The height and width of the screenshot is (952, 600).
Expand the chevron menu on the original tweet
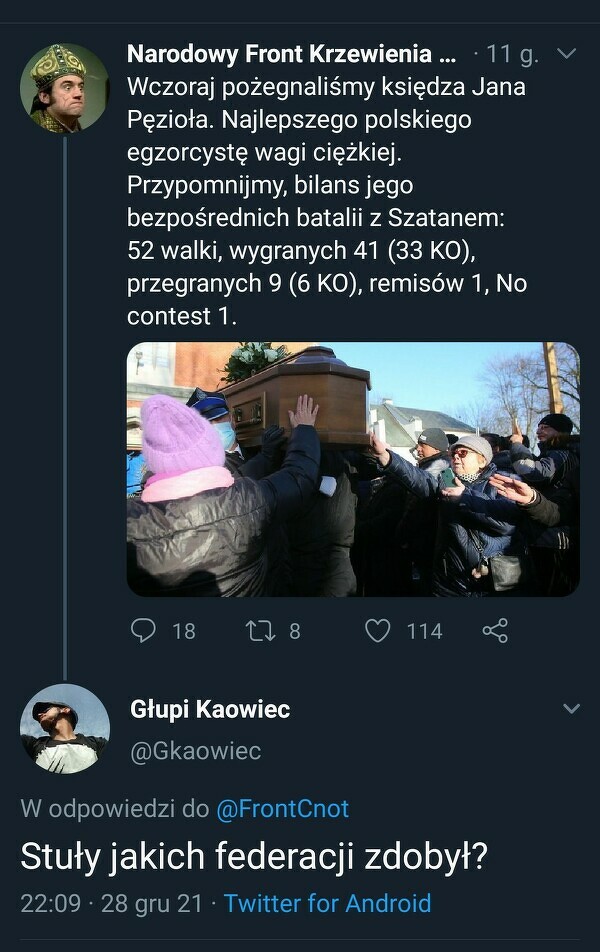pyautogui.click(x=566, y=54)
